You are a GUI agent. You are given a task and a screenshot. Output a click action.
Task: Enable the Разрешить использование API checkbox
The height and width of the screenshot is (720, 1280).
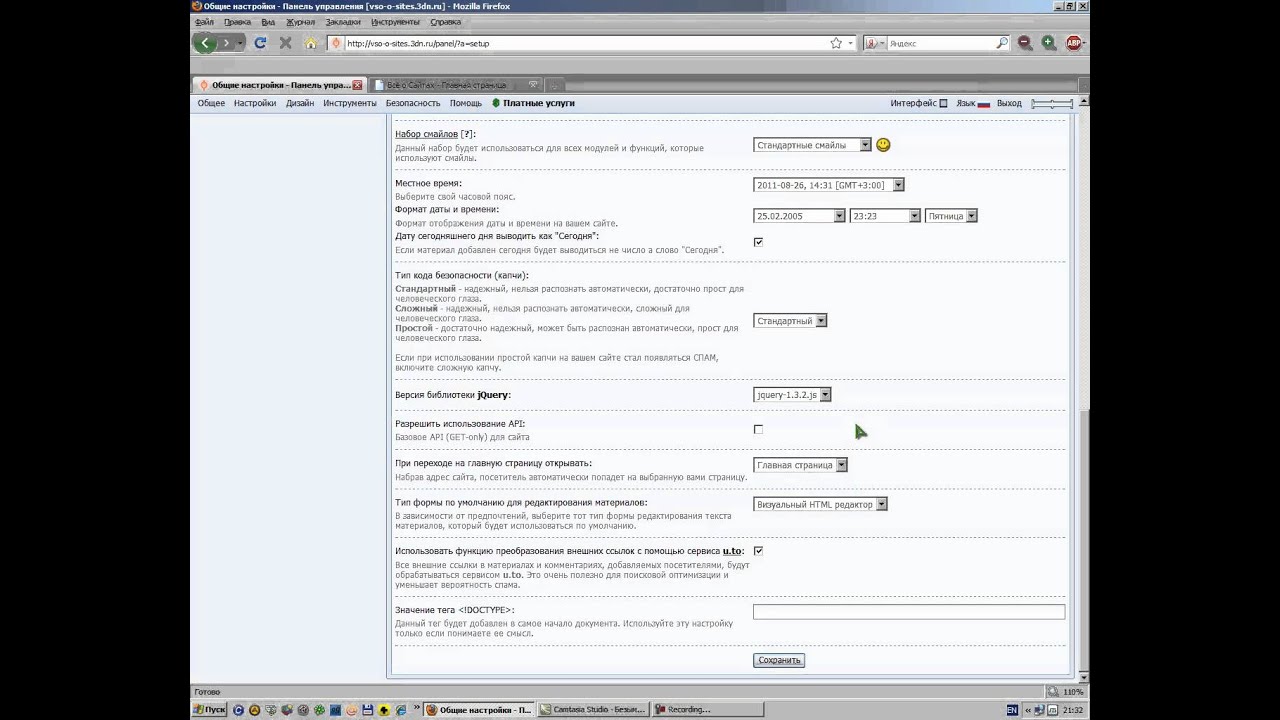pos(758,429)
